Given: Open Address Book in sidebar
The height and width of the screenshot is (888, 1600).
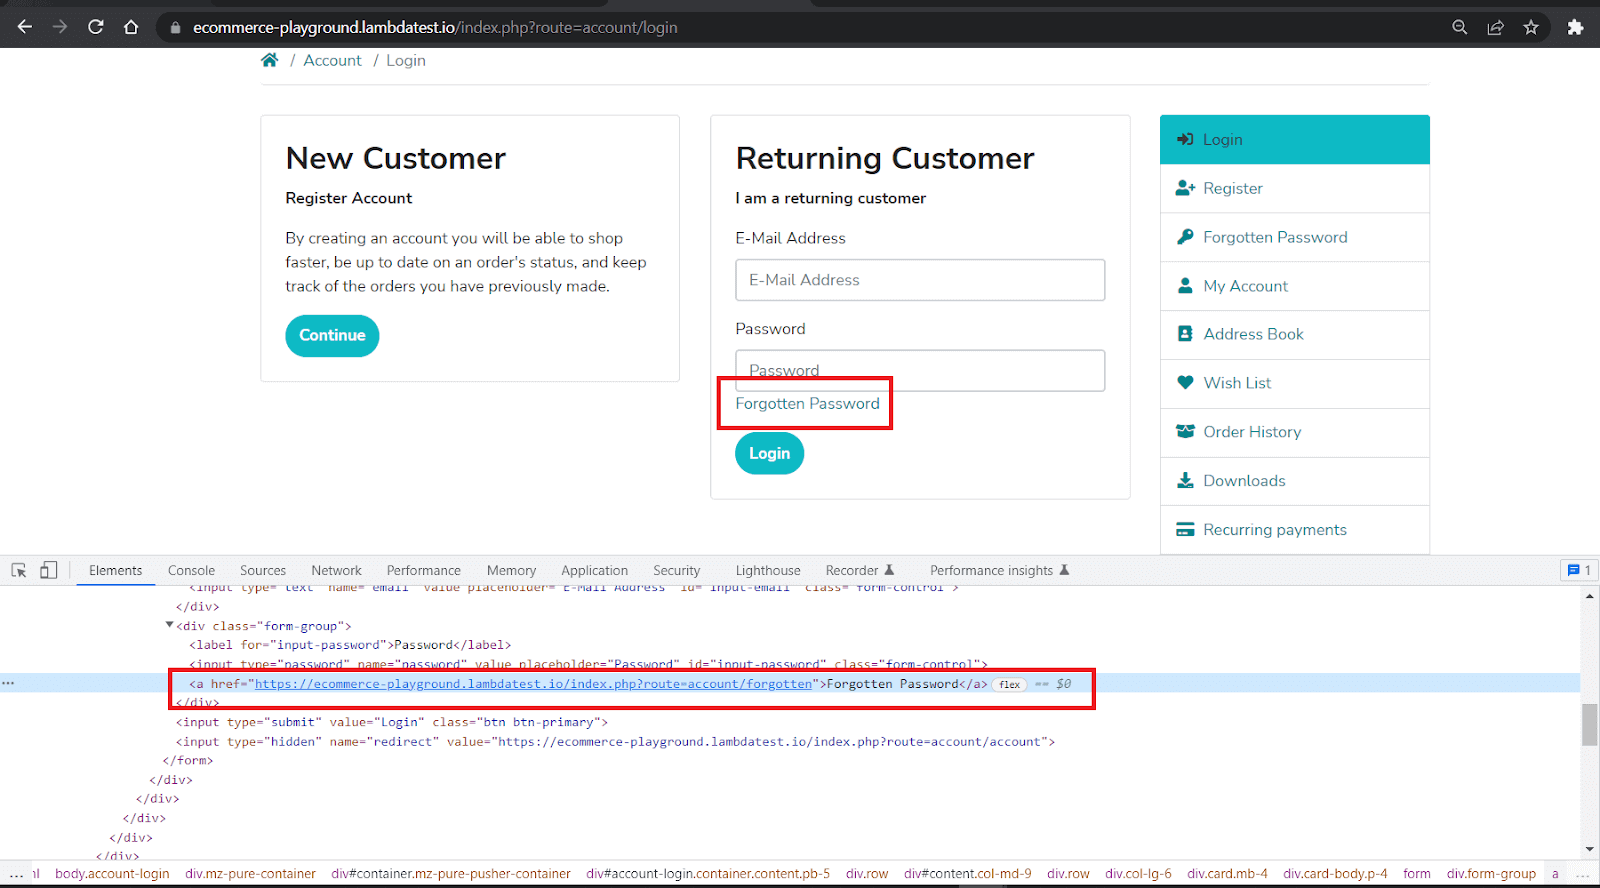Looking at the screenshot, I should click(x=1294, y=334).
